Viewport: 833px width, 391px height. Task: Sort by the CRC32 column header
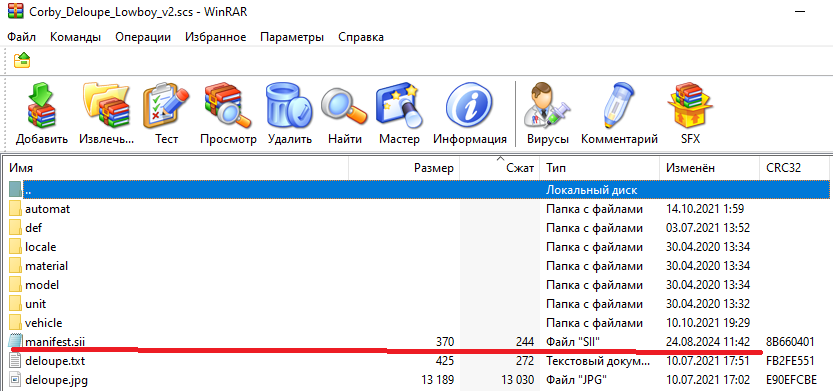pyautogui.click(x=794, y=168)
